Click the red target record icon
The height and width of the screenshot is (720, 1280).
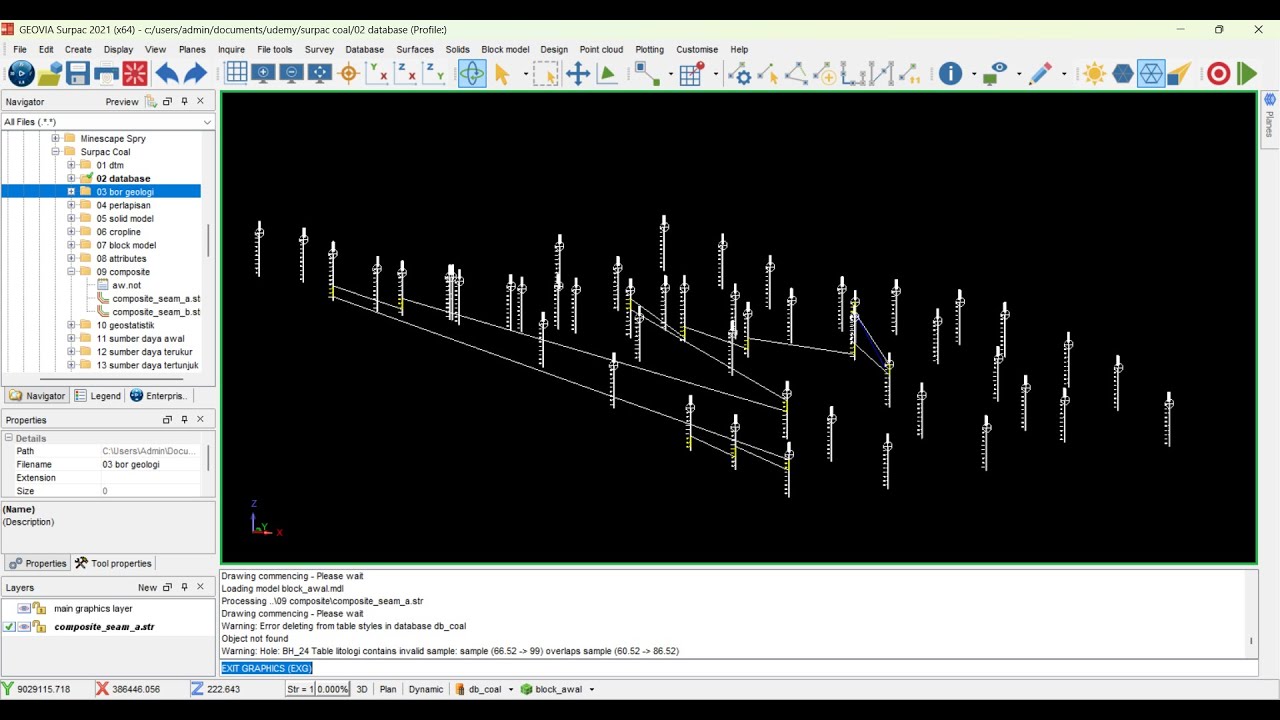(x=1218, y=73)
